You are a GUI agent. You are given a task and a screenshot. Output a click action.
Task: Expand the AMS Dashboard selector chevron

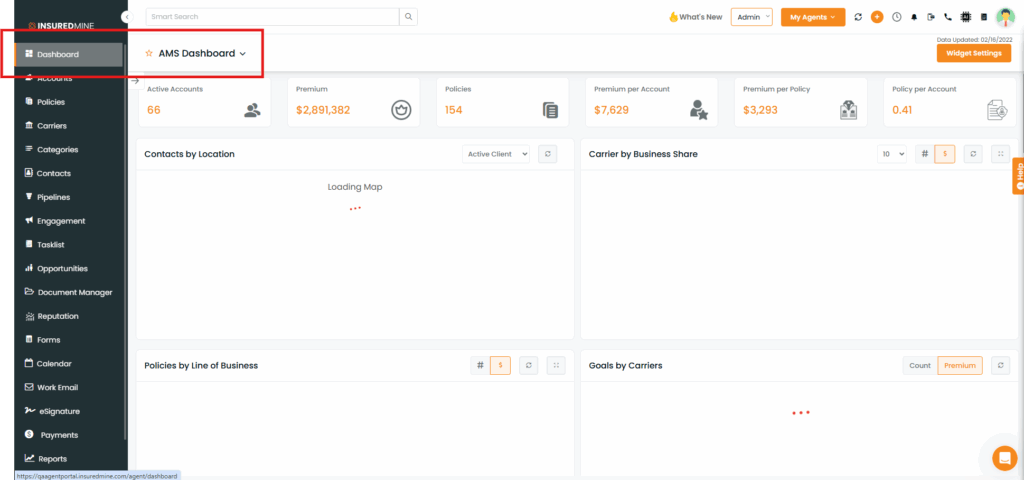pyautogui.click(x=242, y=54)
